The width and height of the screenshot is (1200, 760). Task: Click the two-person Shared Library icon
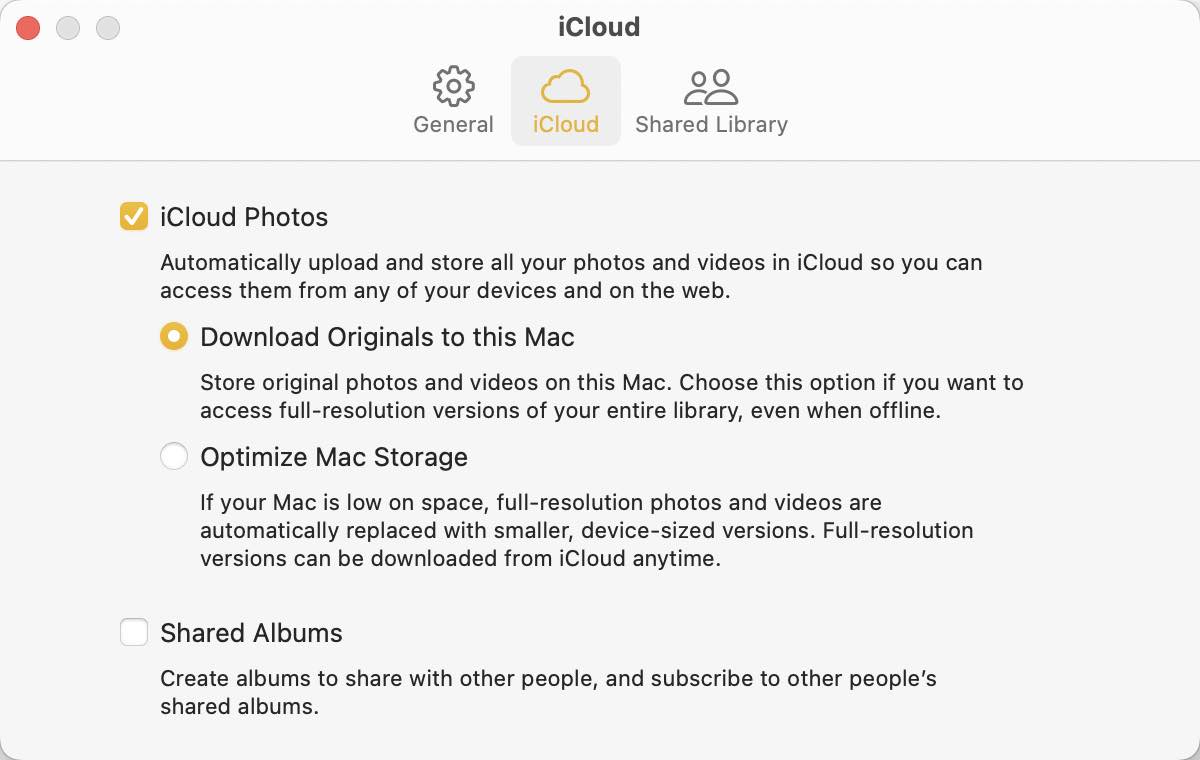711,87
